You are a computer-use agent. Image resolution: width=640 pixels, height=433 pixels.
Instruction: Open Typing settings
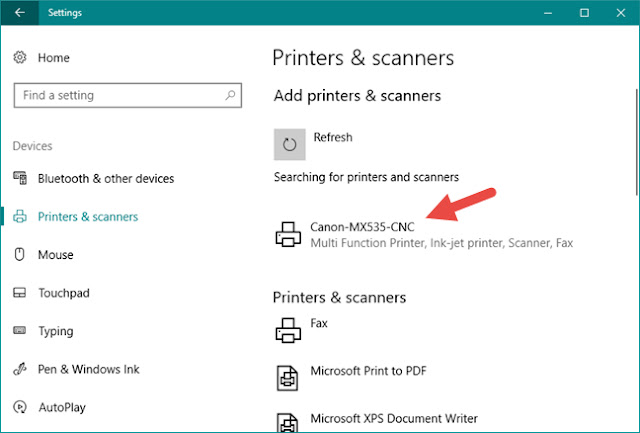click(x=56, y=331)
